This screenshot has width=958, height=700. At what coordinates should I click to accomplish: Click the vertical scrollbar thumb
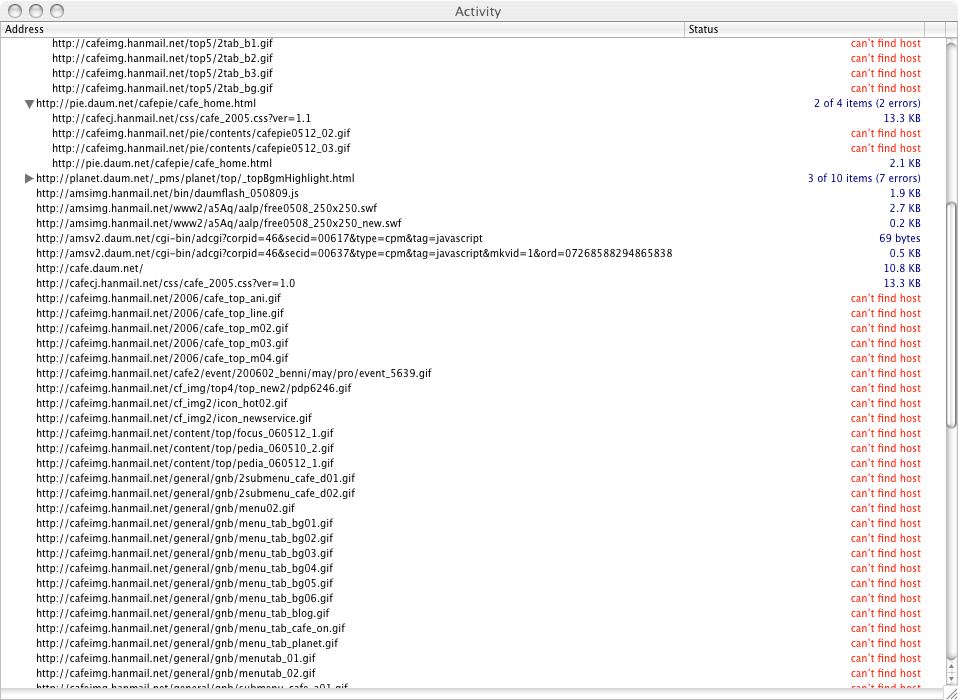[951, 315]
